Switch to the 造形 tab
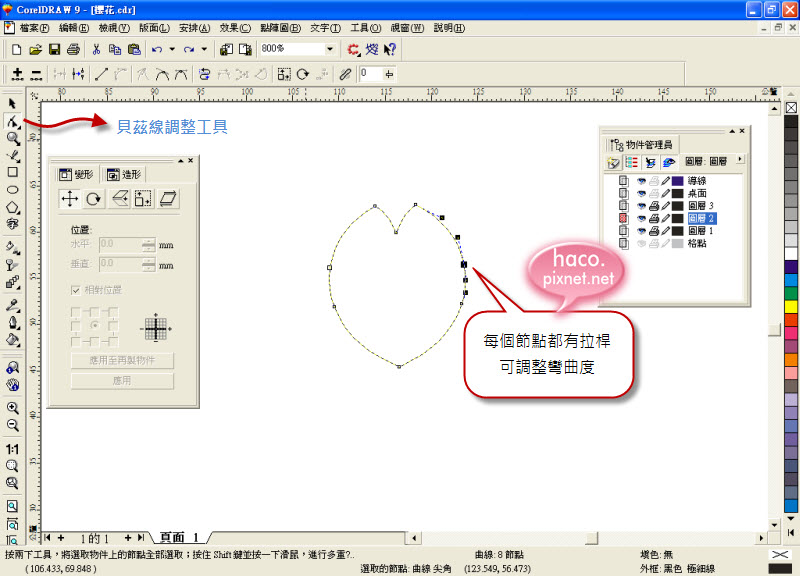Image resolution: width=800 pixels, height=576 pixels. coord(123,174)
